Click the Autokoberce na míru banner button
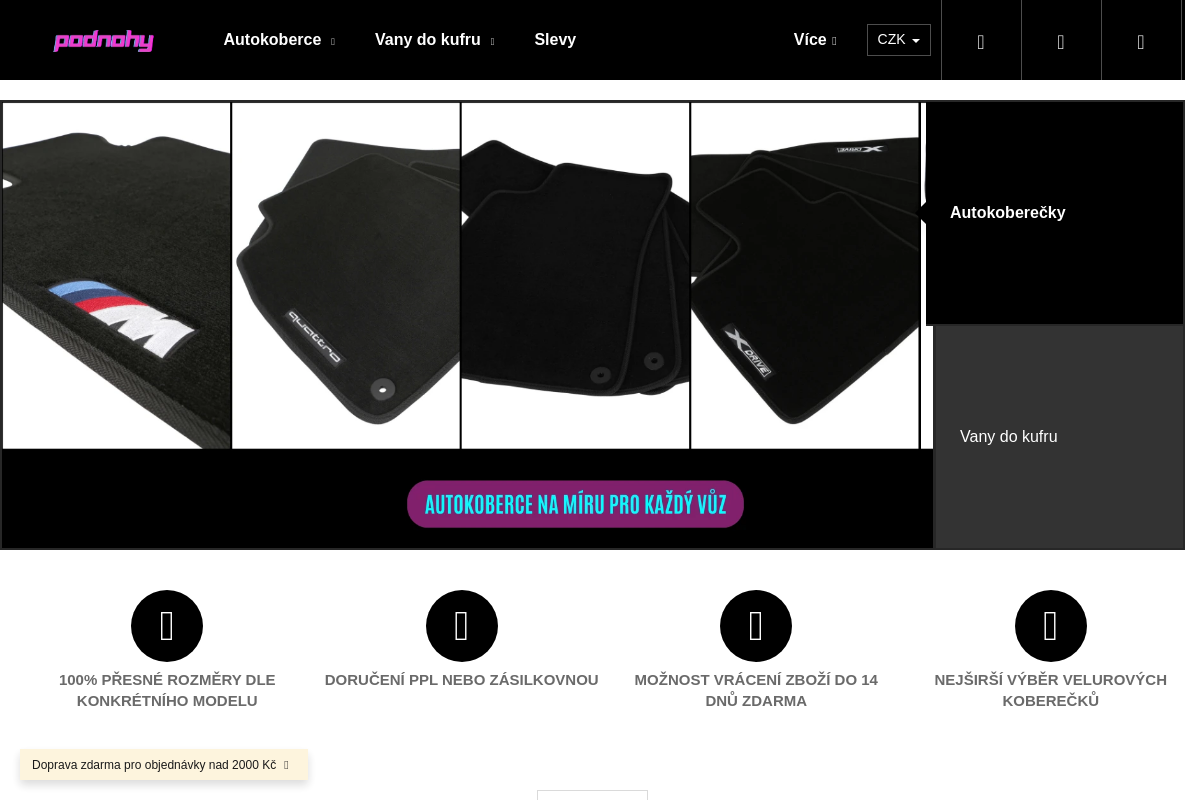This screenshot has height=800, width=1200. point(575,504)
